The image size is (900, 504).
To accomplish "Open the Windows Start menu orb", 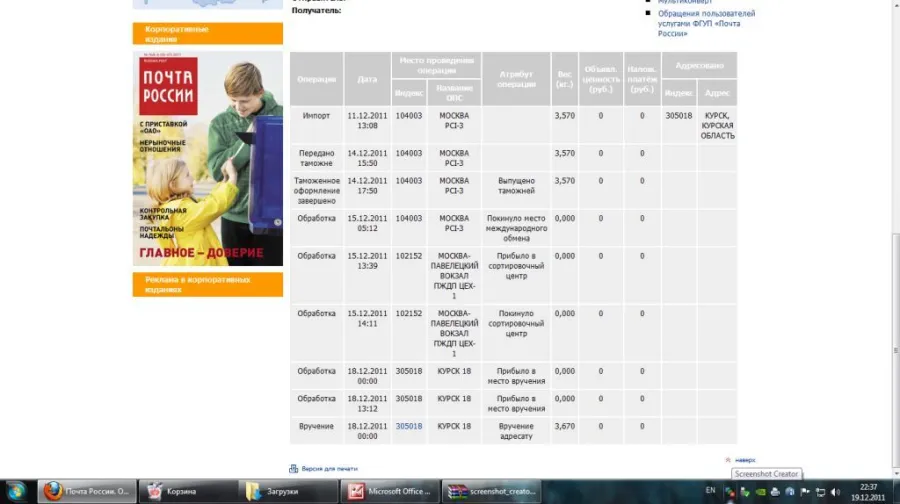I will click(x=15, y=491).
